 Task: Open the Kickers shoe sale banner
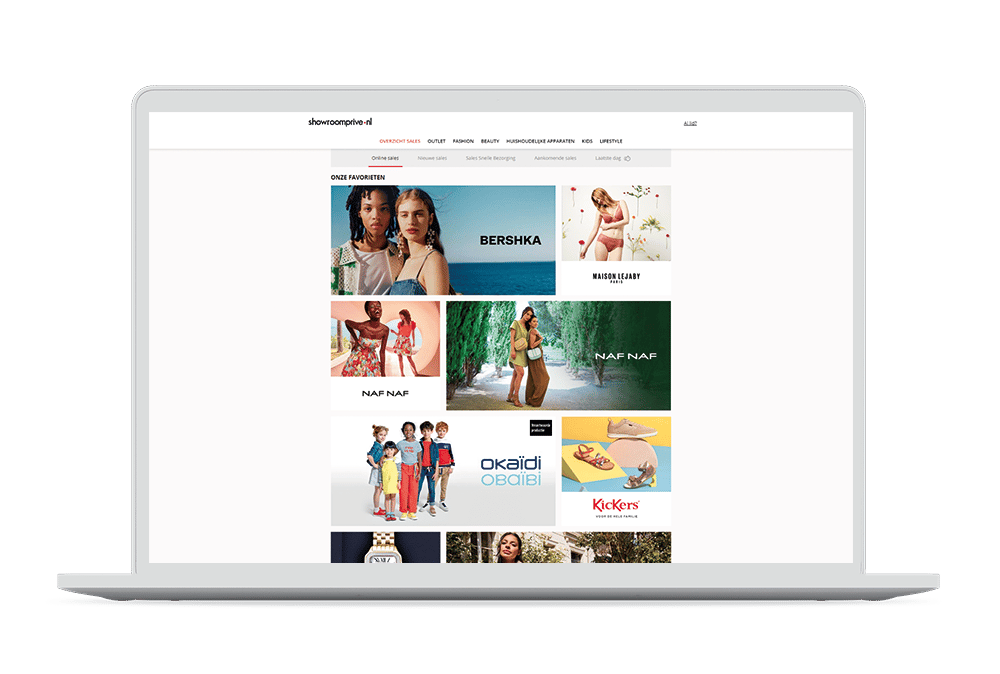click(x=616, y=468)
